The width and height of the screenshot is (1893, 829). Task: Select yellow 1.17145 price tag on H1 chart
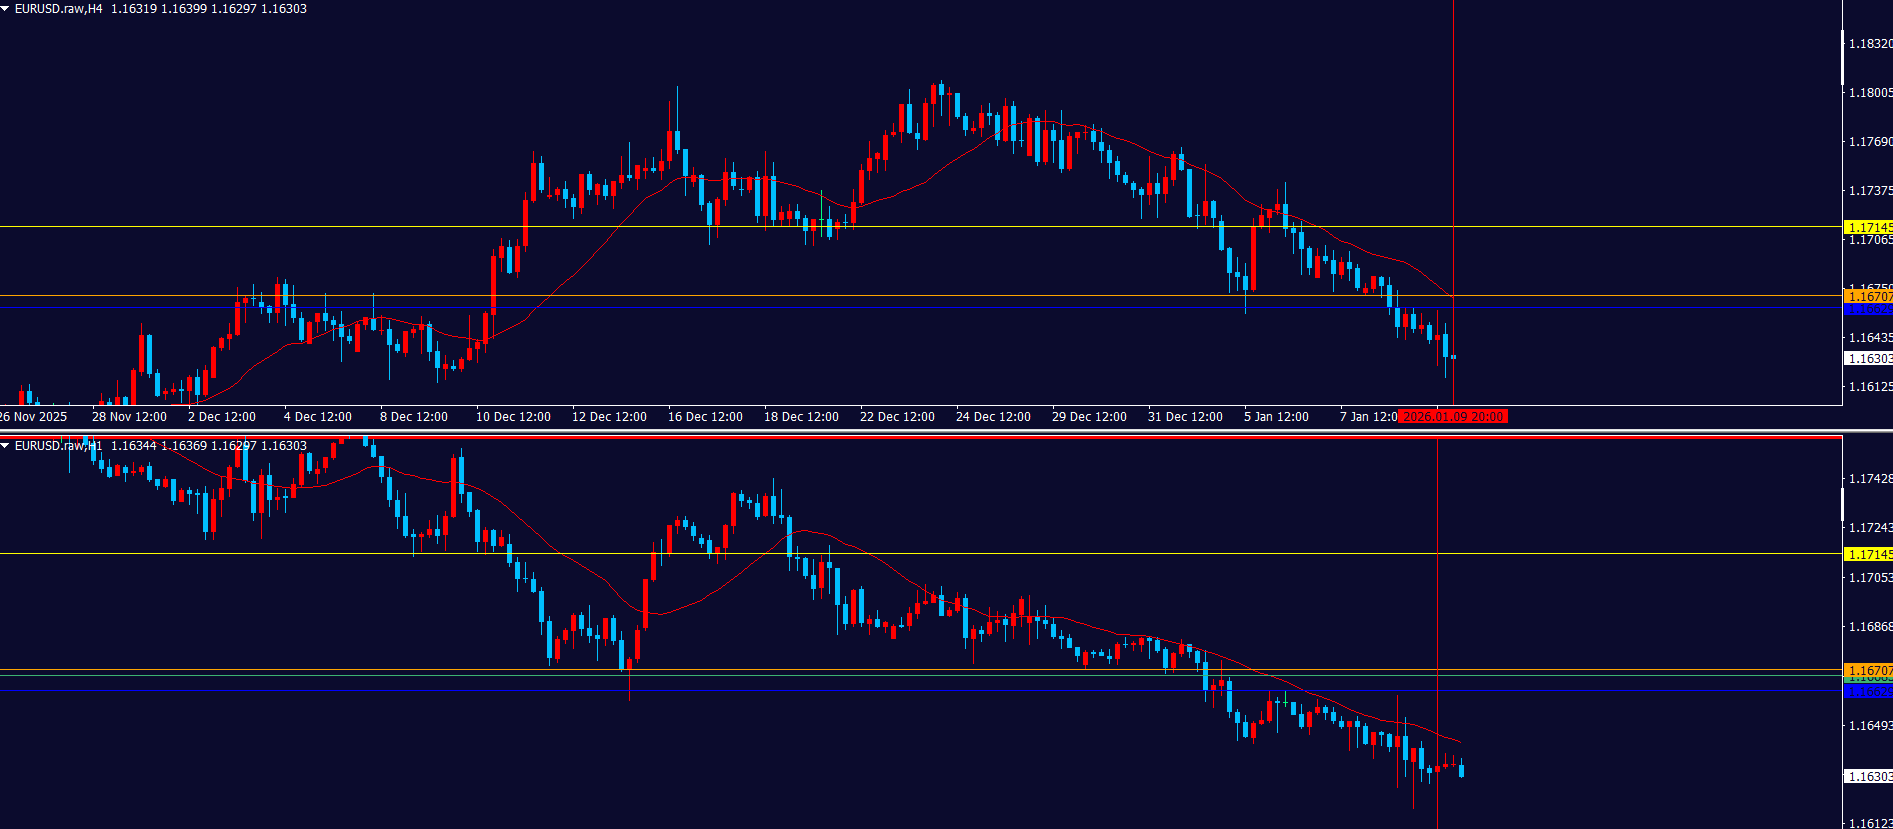(x=1868, y=555)
